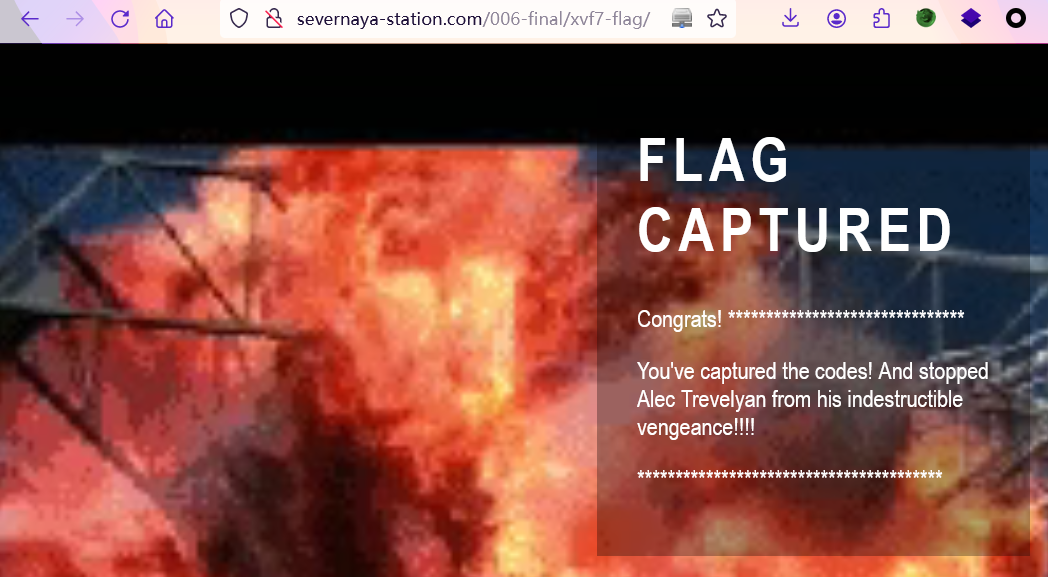Show insecure connection padlock info
Viewport: 1048px width, 577px height.
coord(273,18)
